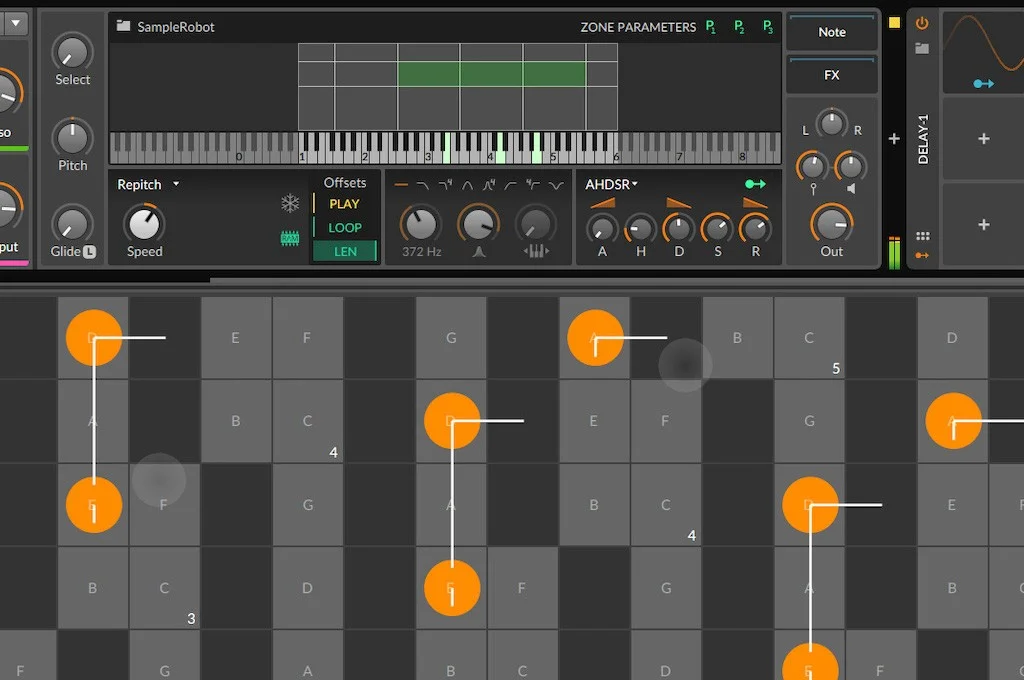Select the low-pass filter shape icon
The width and height of the screenshot is (1024, 680).
[x=423, y=186]
